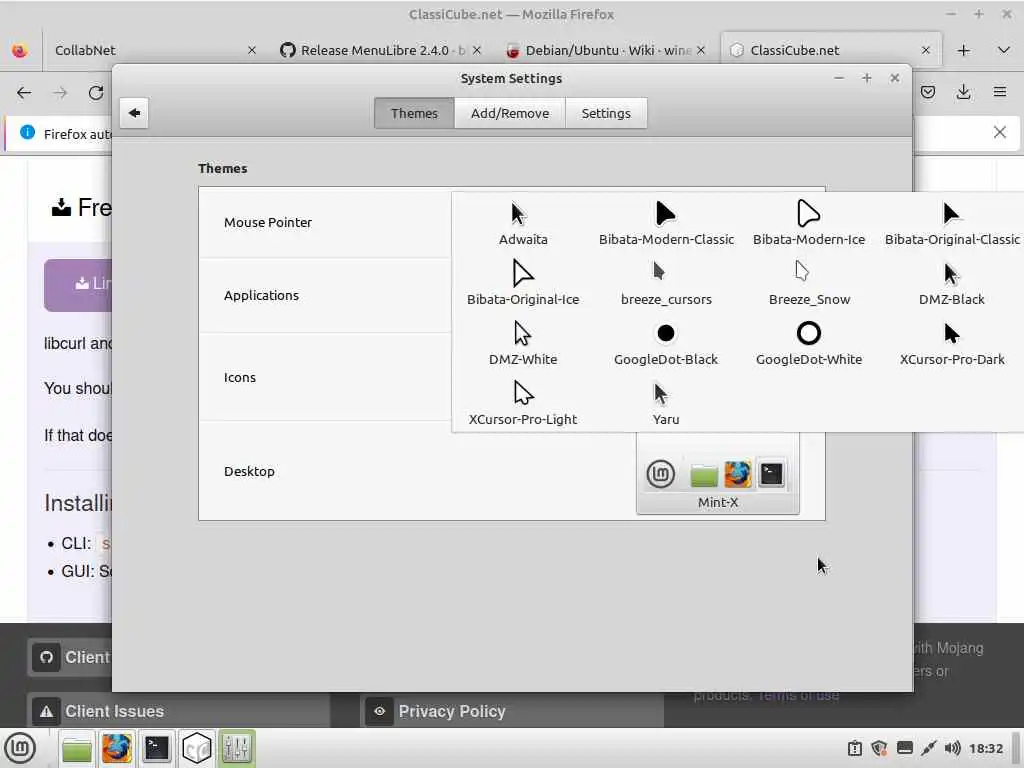The image size is (1024, 768).
Task: Click the Client GitHub footer link
Action: coord(70,657)
